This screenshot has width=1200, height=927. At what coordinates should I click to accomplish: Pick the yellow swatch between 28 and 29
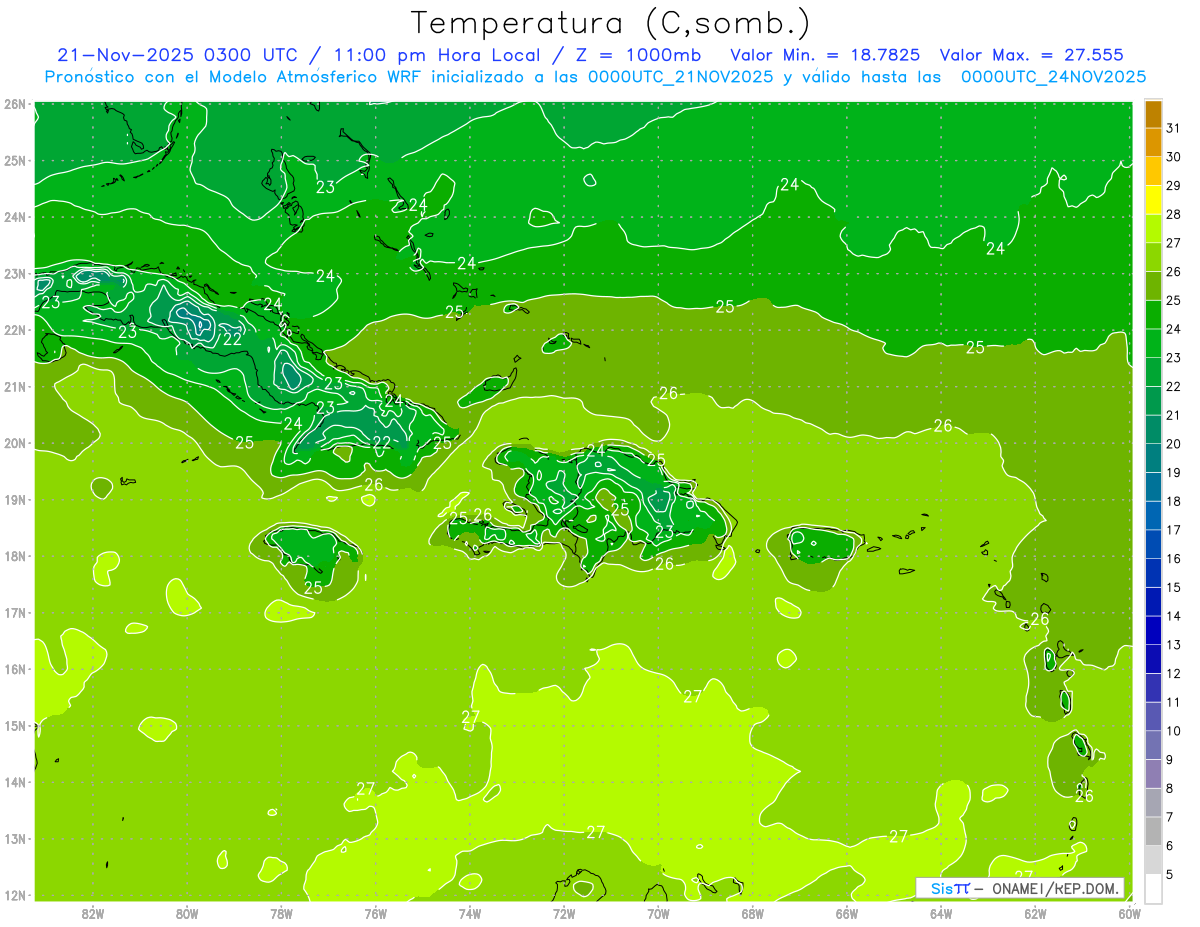(1152, 200)
